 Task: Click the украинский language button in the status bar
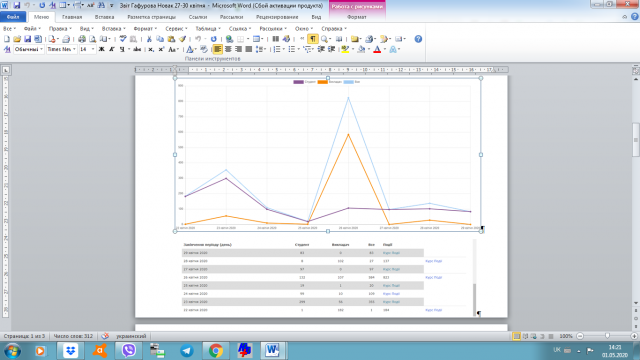(131, 336)
